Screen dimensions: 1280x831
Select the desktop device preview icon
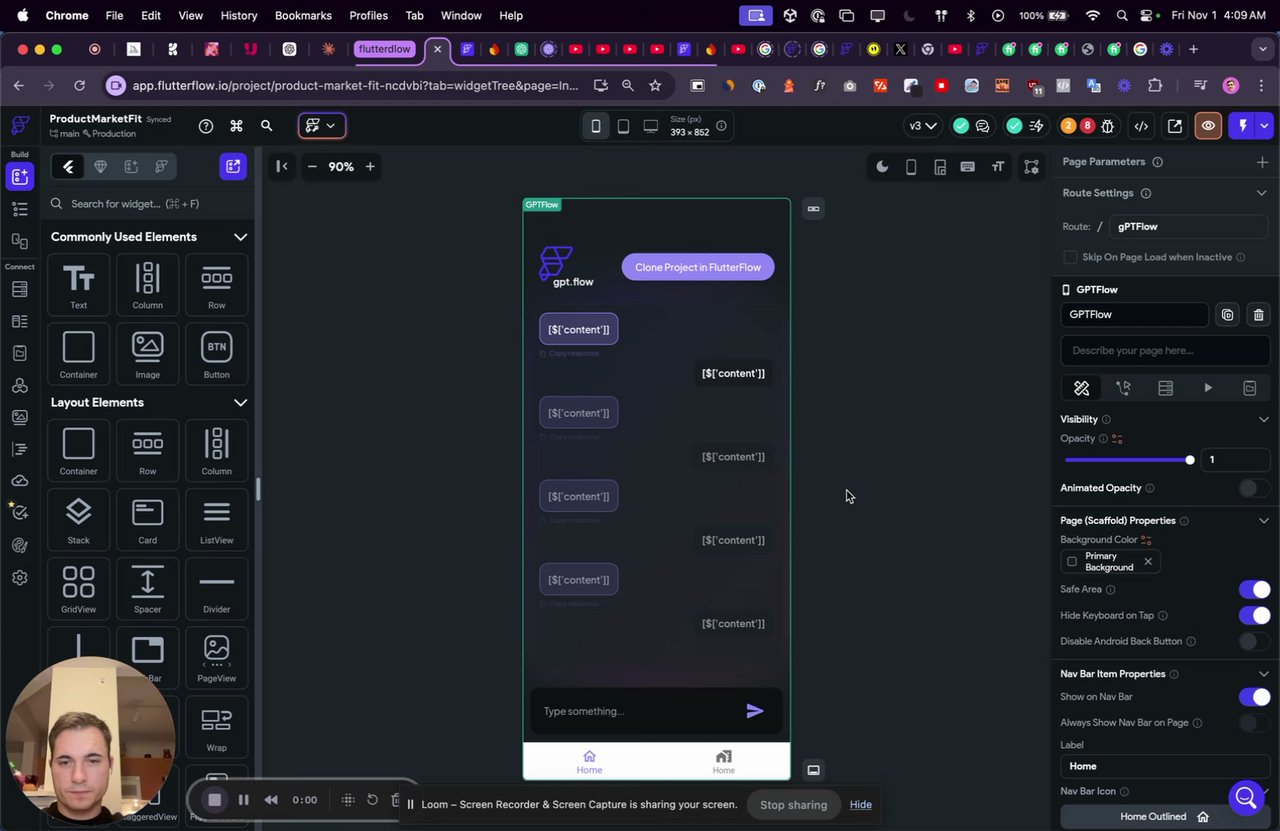(651, 126)
